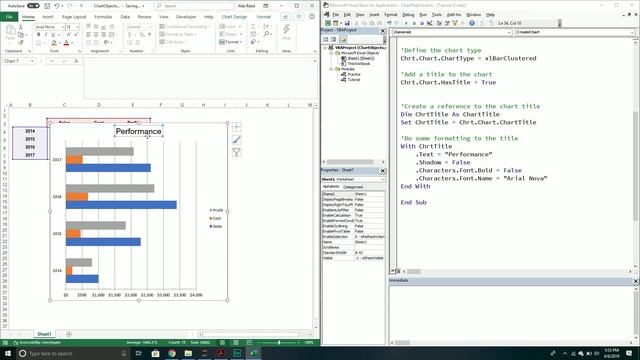Collapse Microsoft Excel Objects folder

pos(331,53)
